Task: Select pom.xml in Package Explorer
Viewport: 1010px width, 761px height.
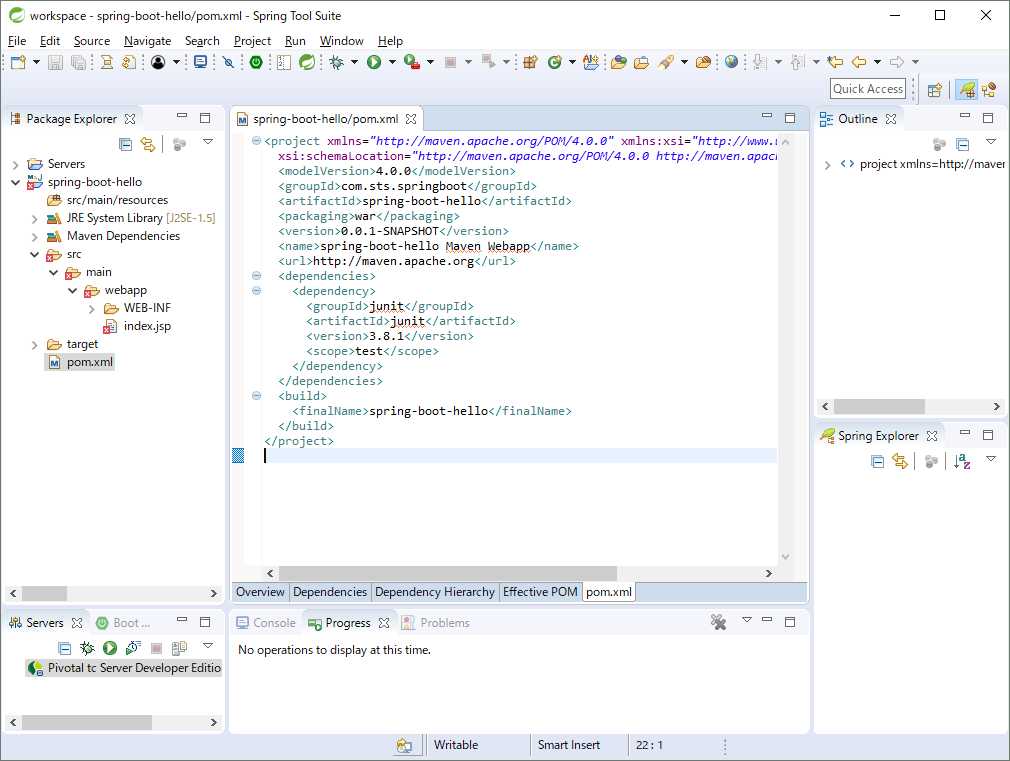Action: click(81, 362)
